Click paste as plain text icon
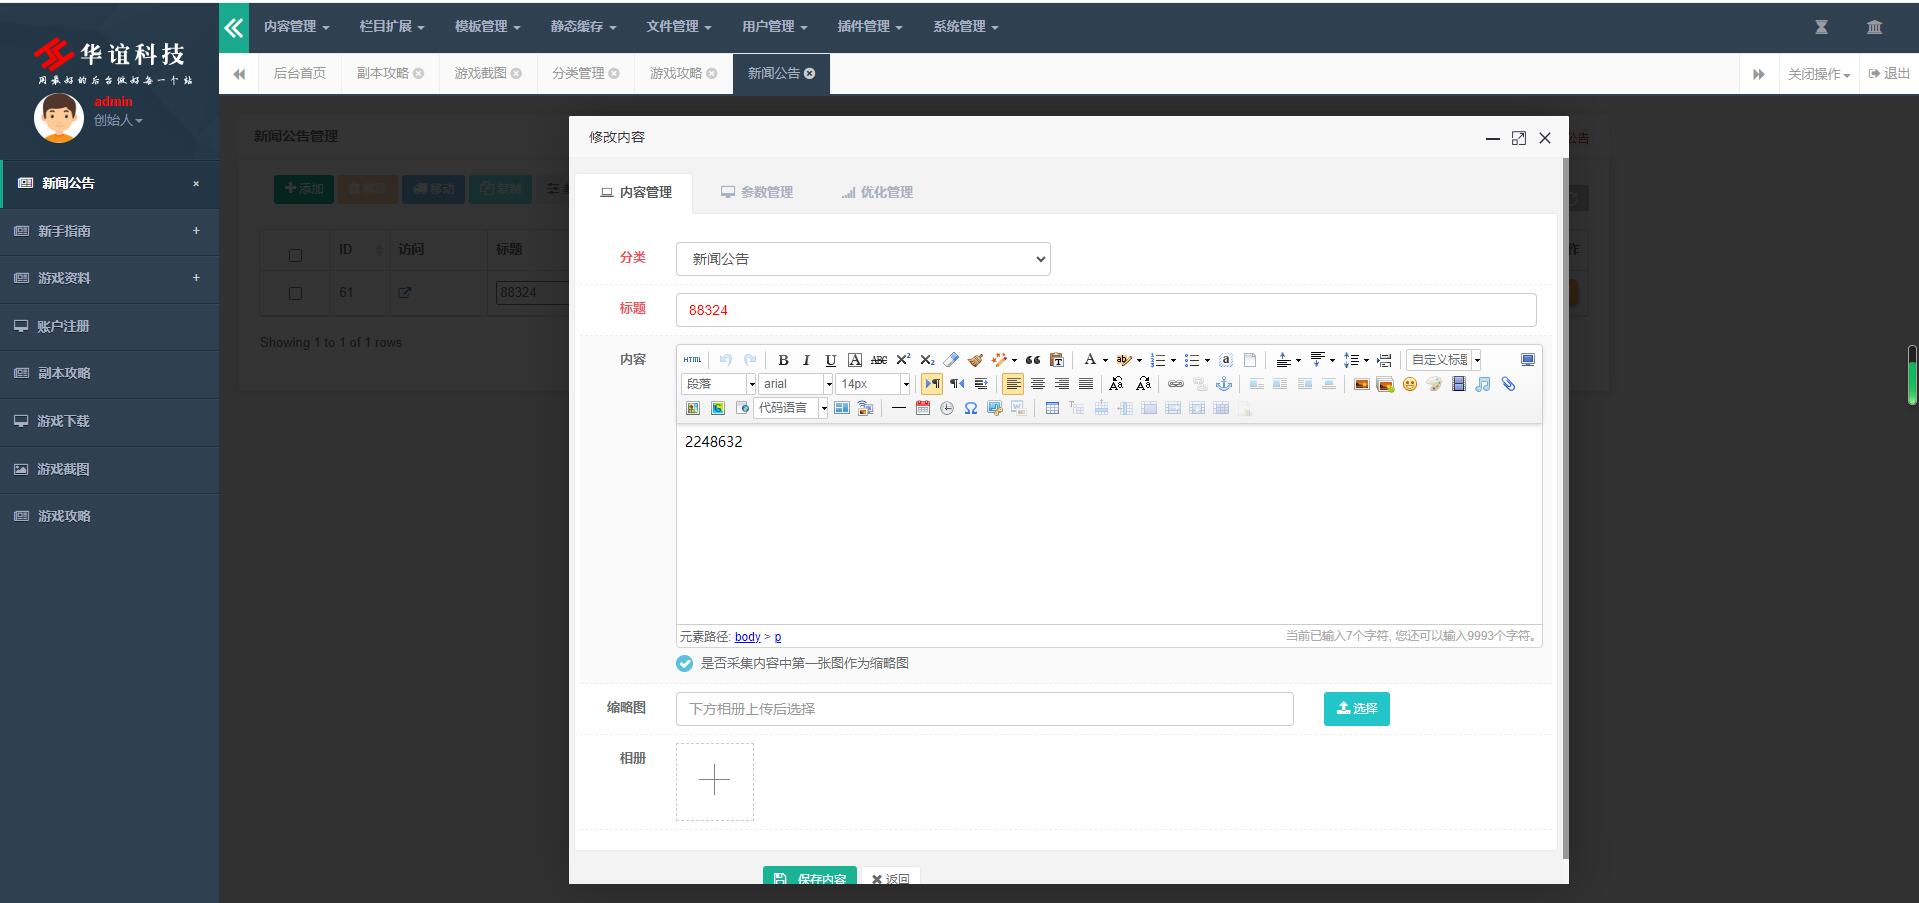This screenshot has width=1919, height=903. pos(1056,360)
